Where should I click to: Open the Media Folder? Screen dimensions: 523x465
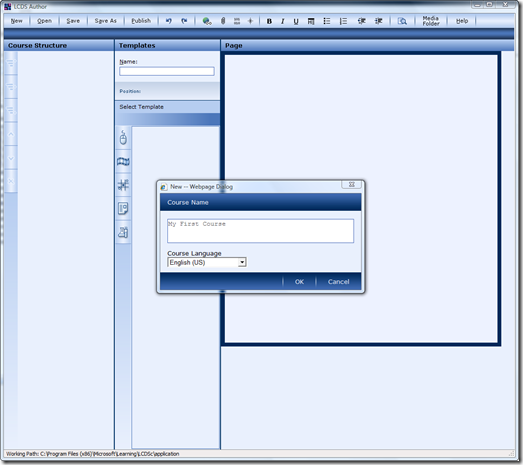pos(431,21)
